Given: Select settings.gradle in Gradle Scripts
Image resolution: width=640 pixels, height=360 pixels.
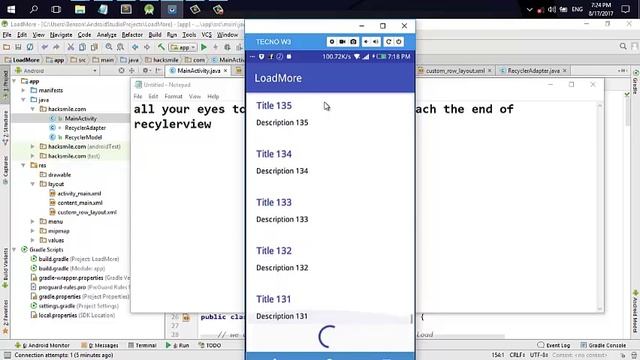Looking at the screenshot, I should pos(56,306).
